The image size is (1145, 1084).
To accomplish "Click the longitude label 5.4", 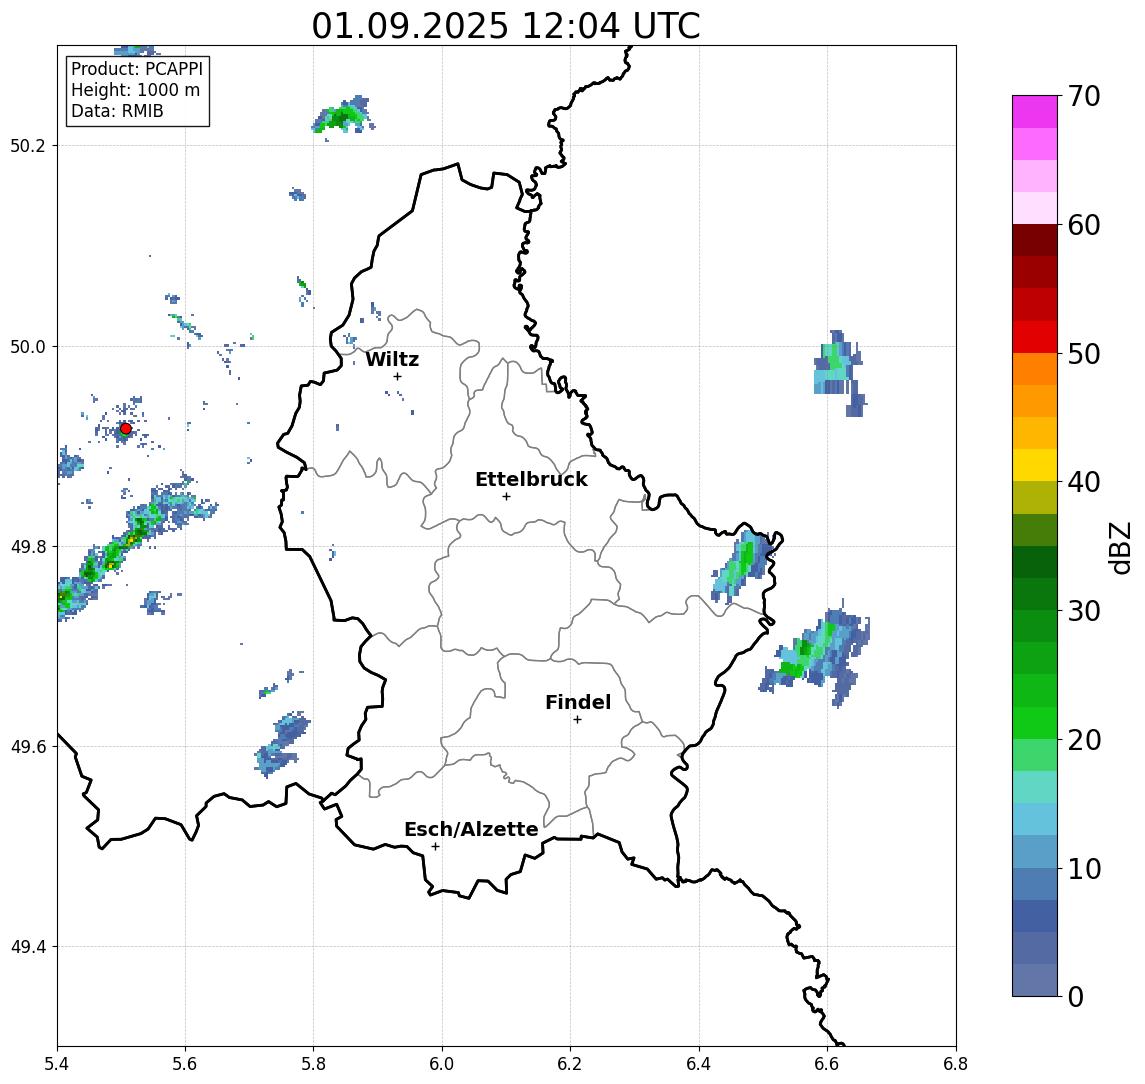I will [57, 1064].
